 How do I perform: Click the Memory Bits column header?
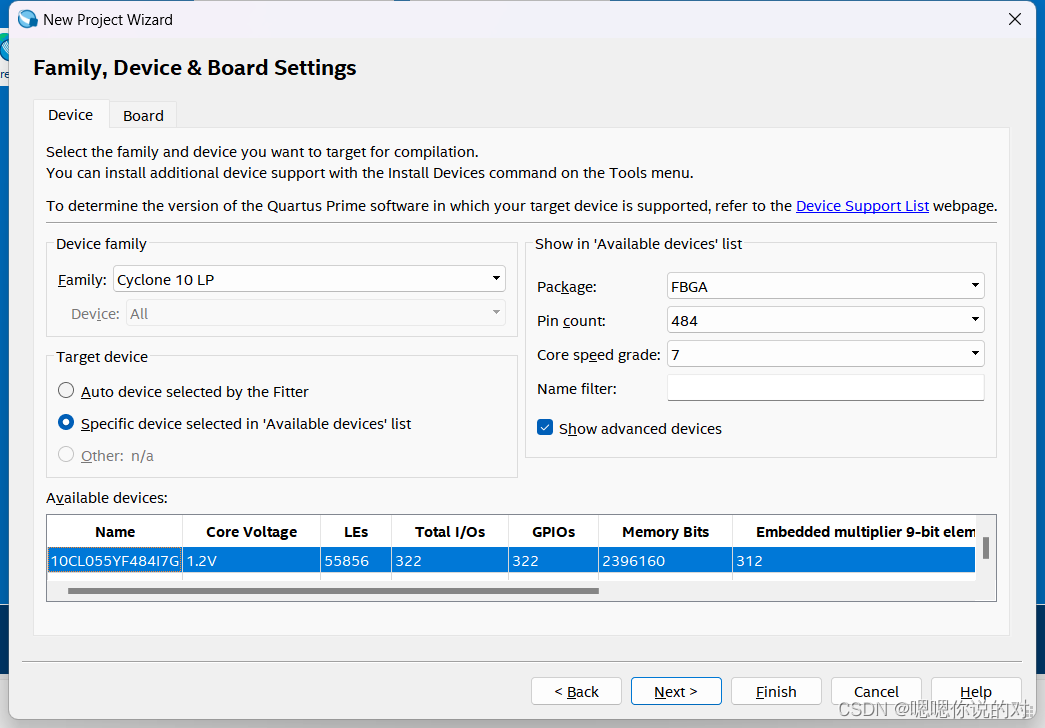click(665, 532)
